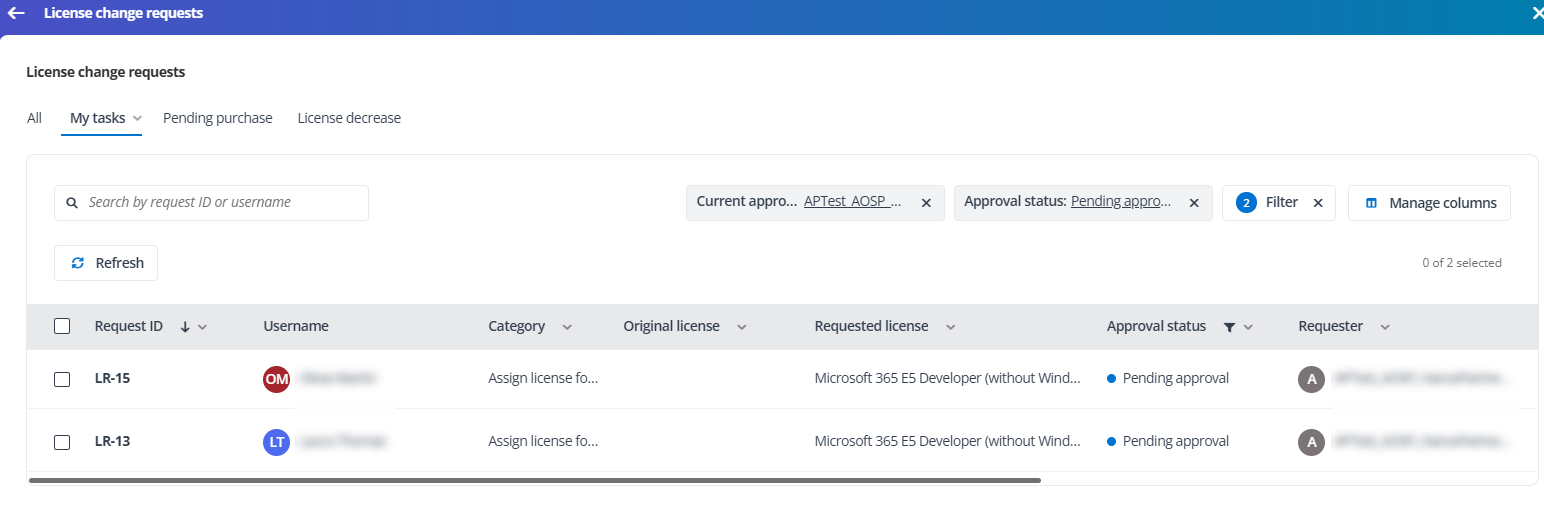The width and height of the screenshot is (1544, 511).
Task: Switch to the Pending purchase tab
Action: (x=217, y=118)
